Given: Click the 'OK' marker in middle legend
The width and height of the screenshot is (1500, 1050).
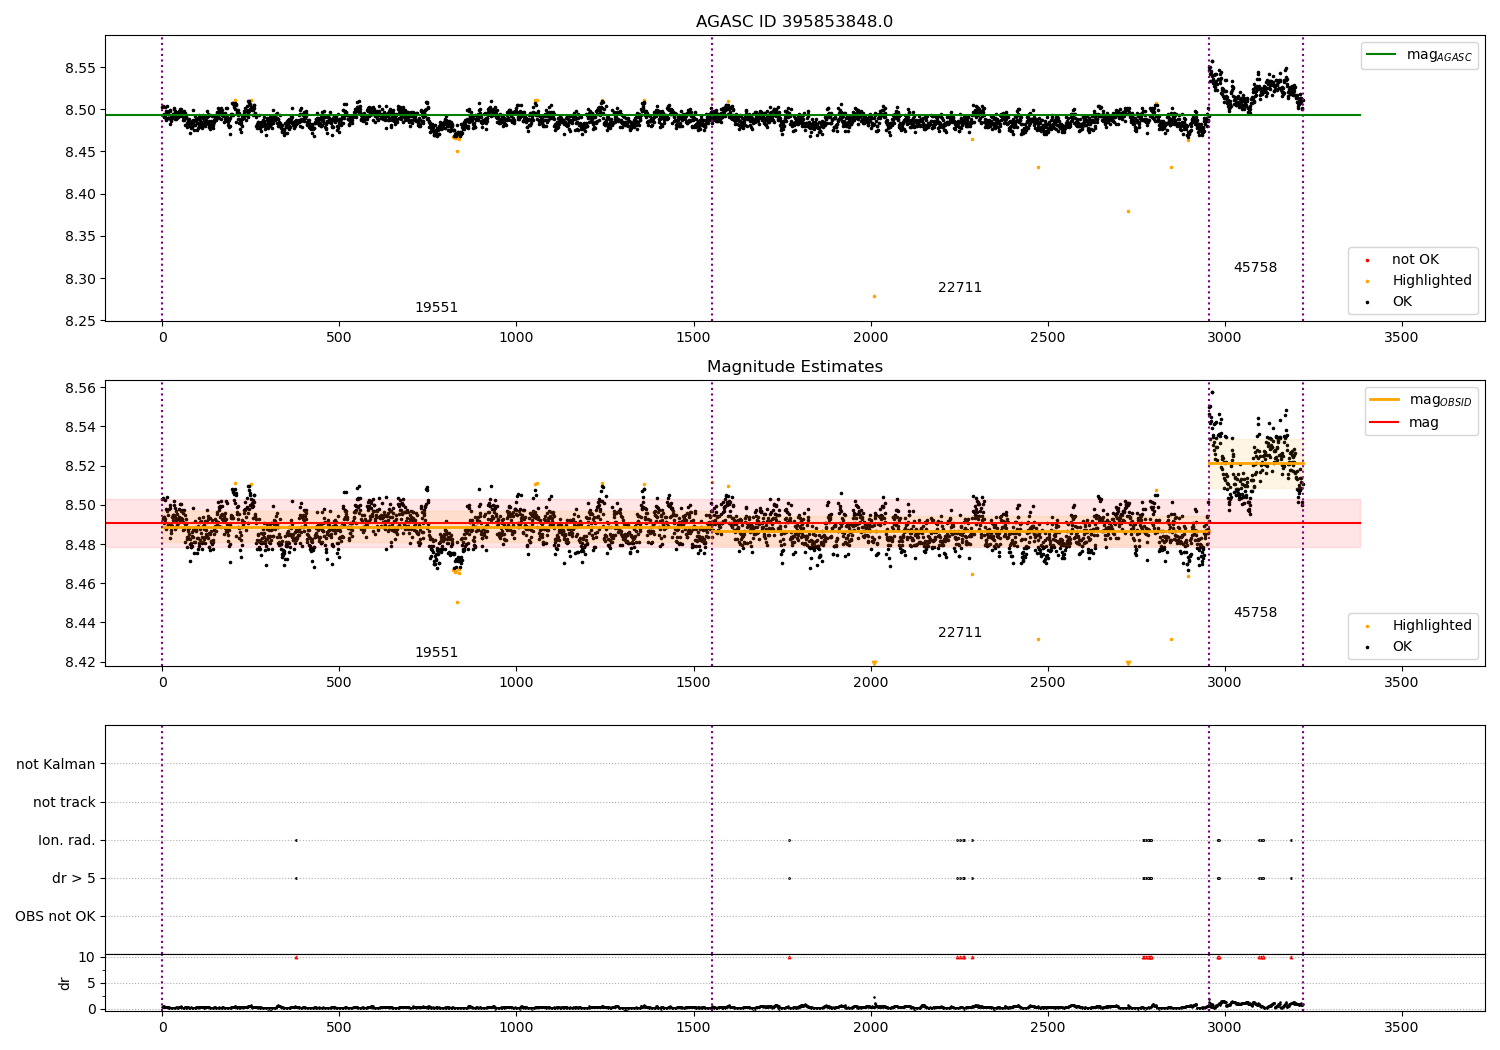Looking at the screenshot, I should click(1367, 647).
